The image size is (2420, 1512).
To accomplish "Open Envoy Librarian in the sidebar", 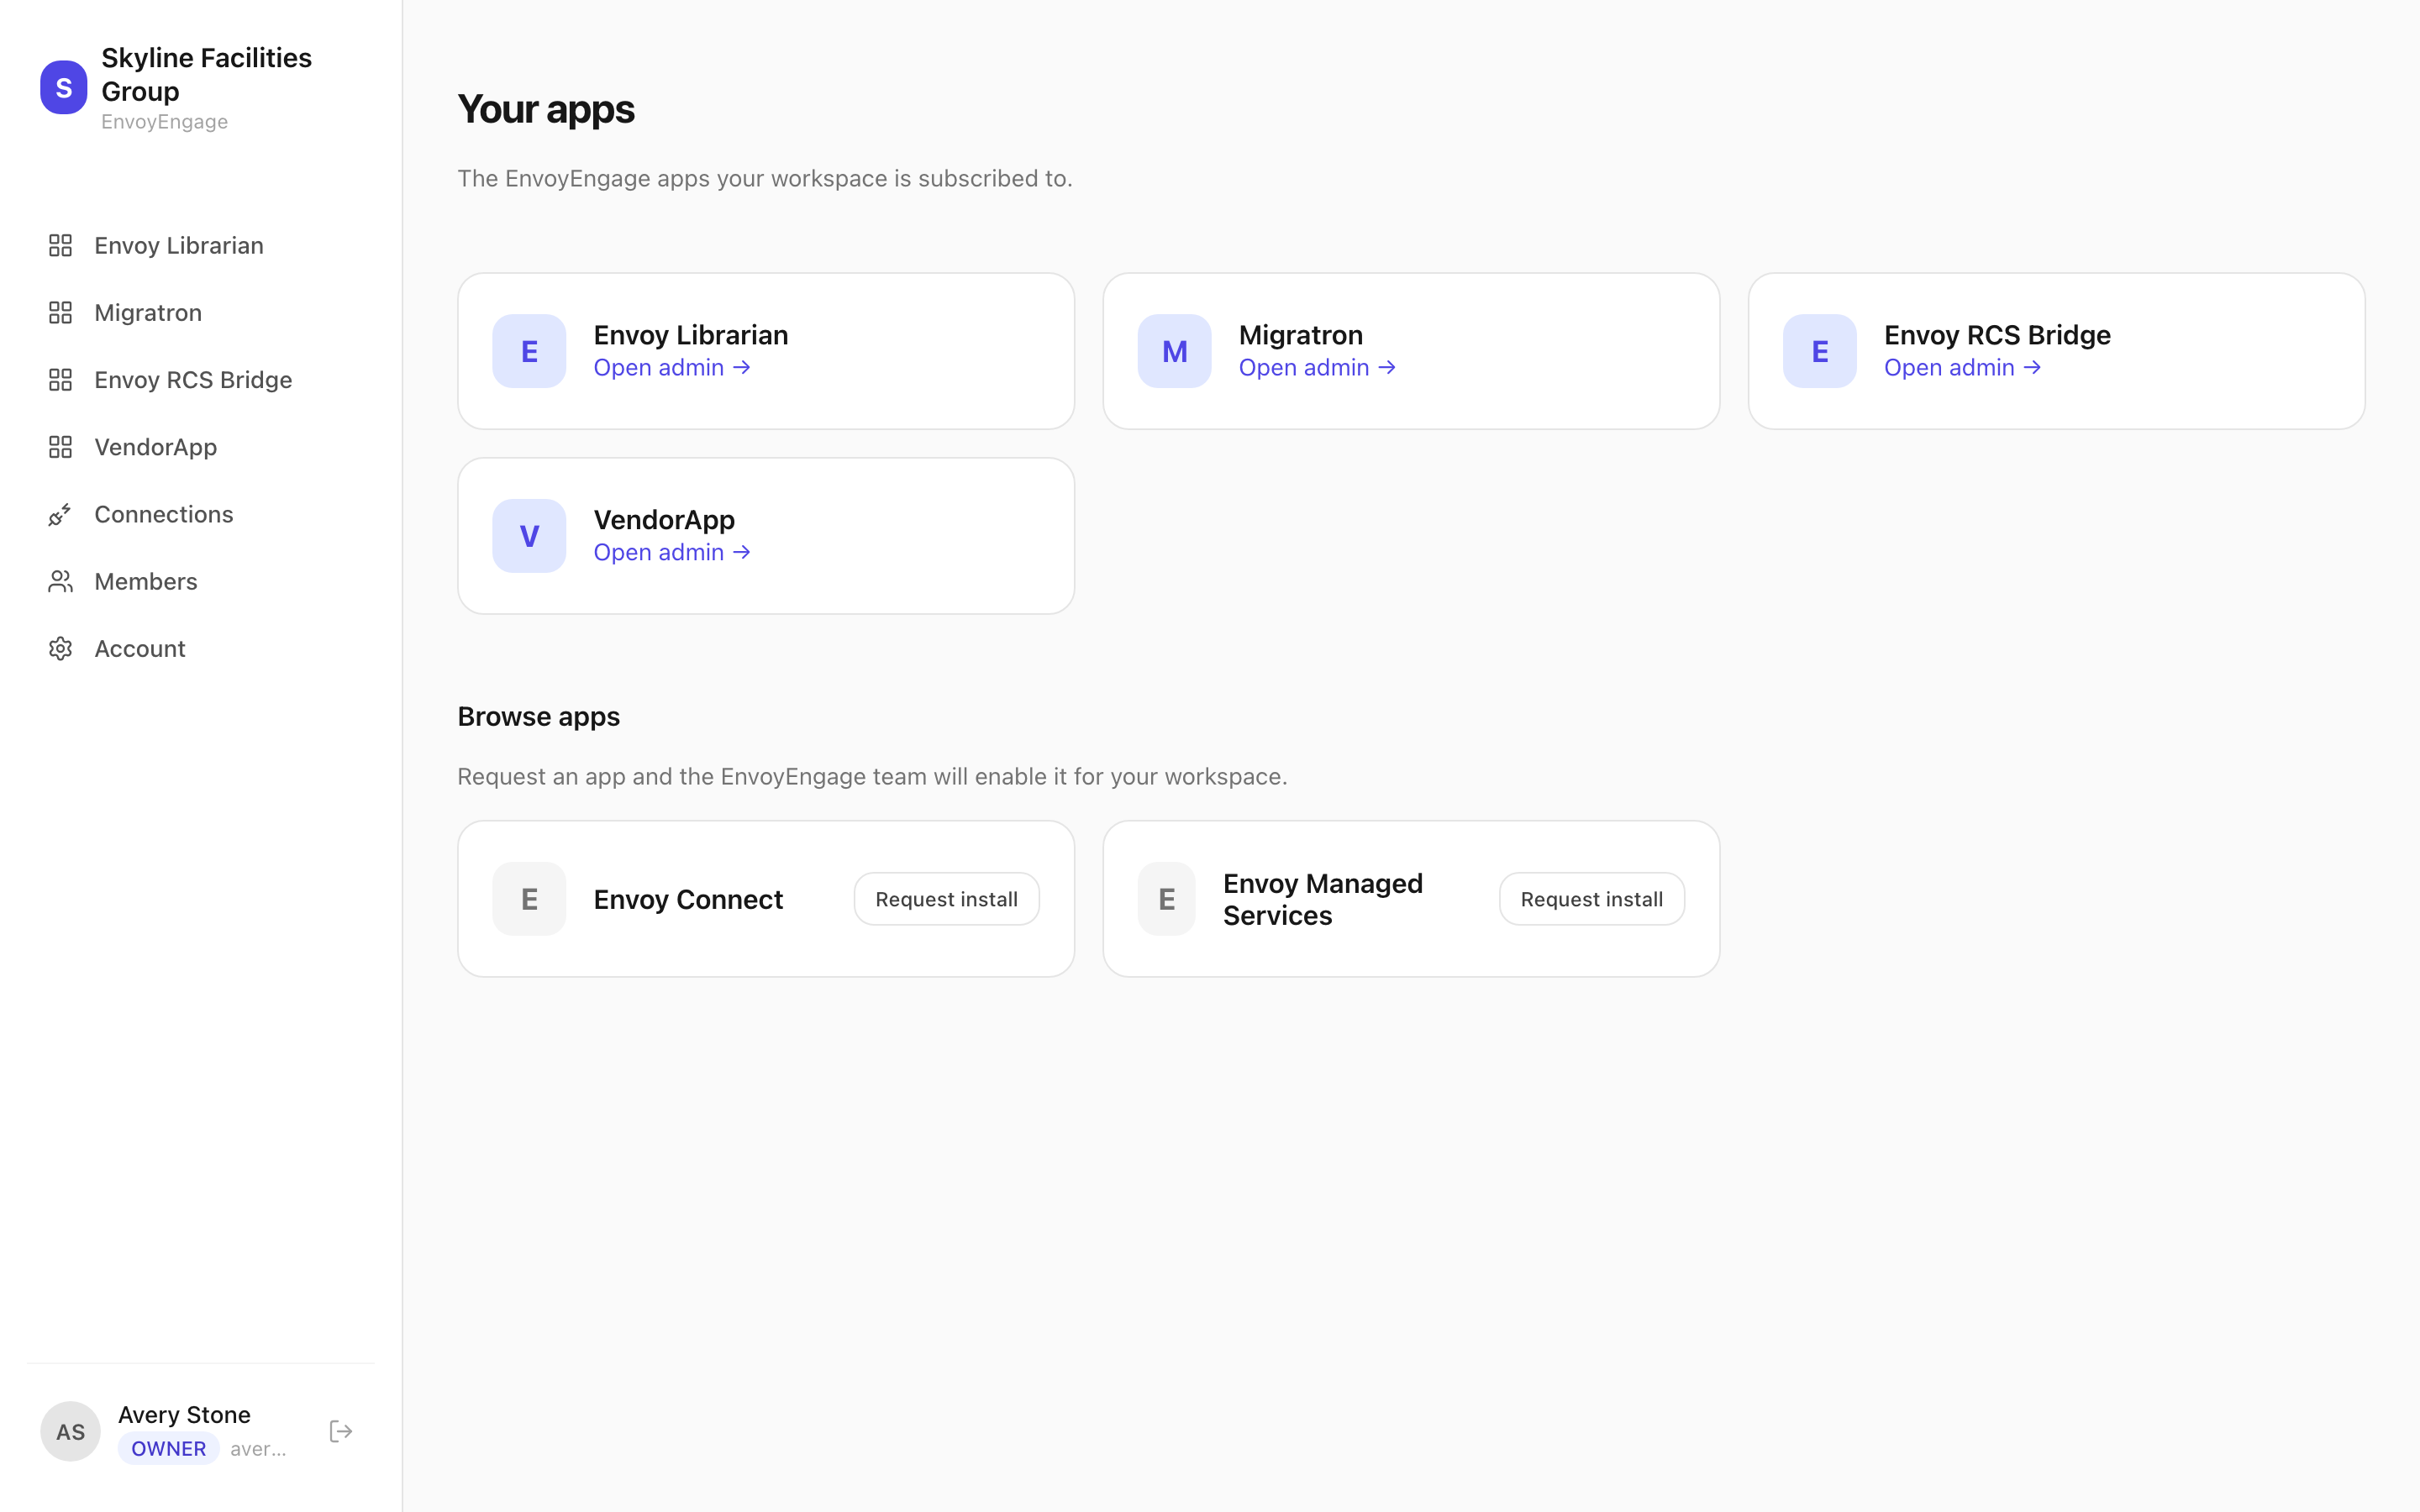I will point(200,245).
